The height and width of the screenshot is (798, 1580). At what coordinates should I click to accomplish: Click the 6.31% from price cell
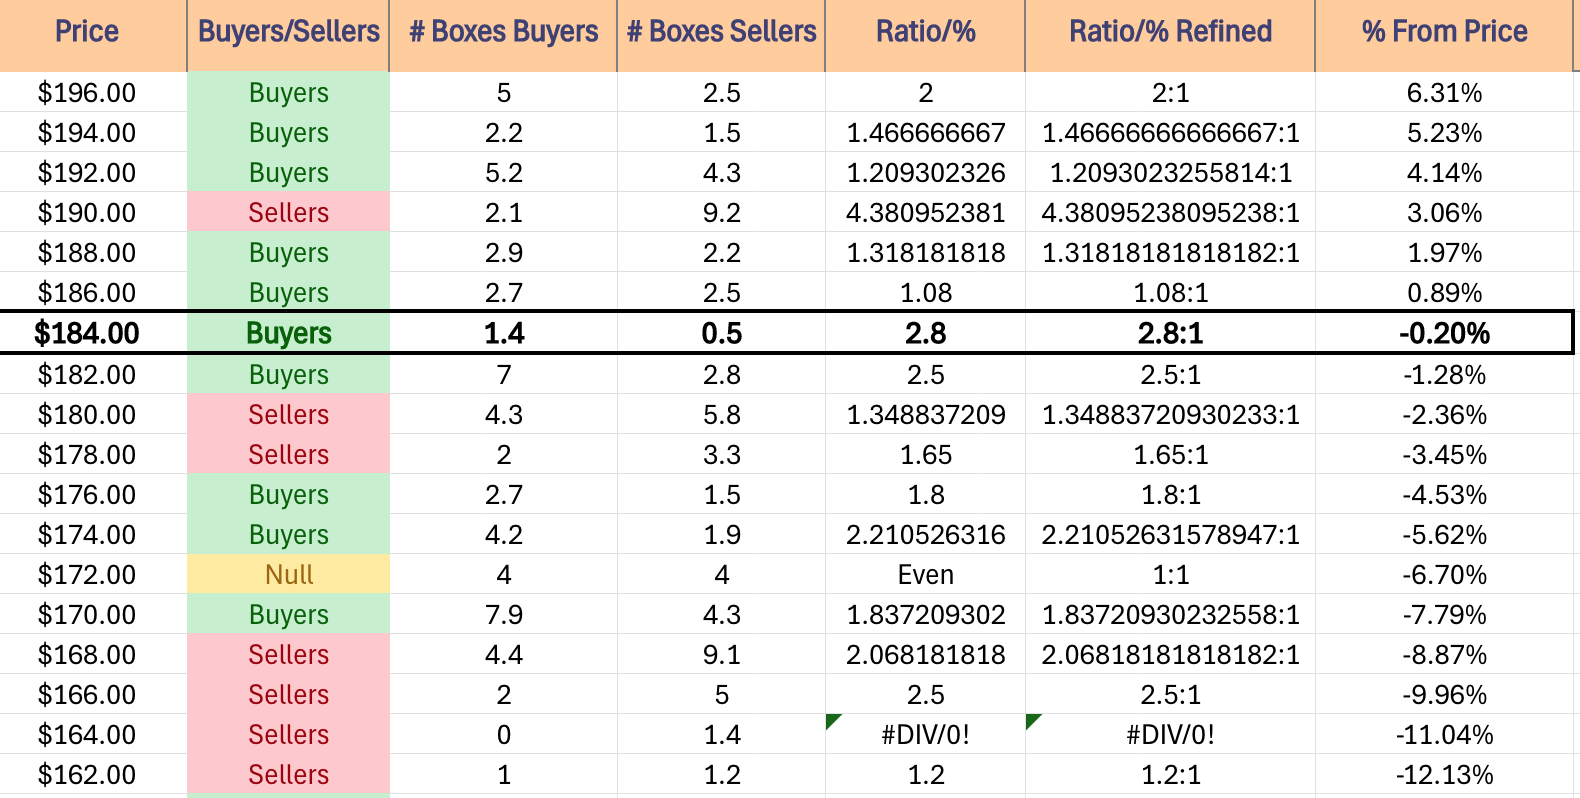(x=1444, y=93)
